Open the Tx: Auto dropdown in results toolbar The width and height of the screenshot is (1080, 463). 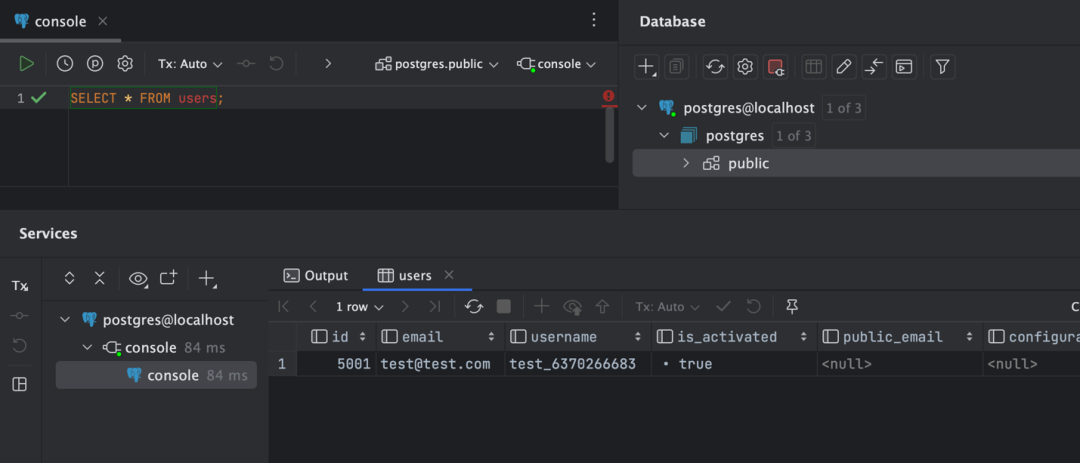(x=667, y=307)
